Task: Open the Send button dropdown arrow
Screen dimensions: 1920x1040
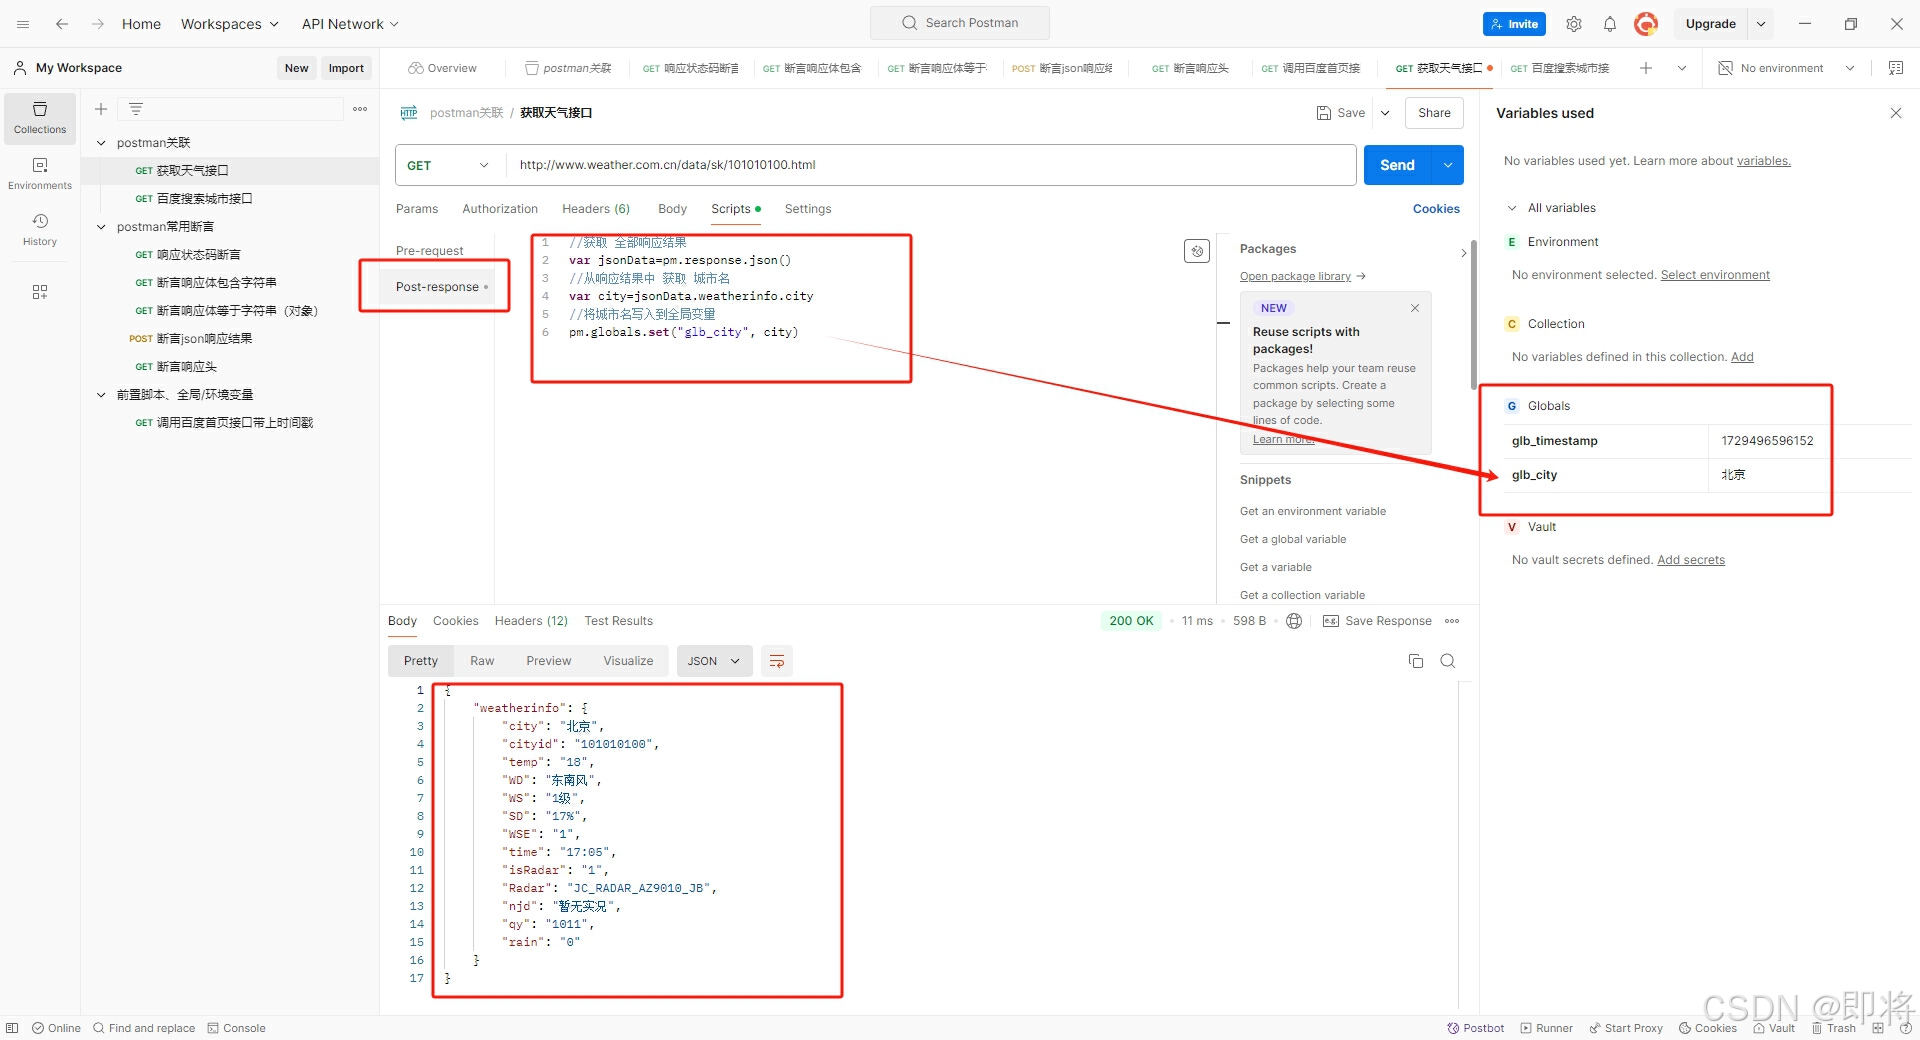Action: point(1448,165)
